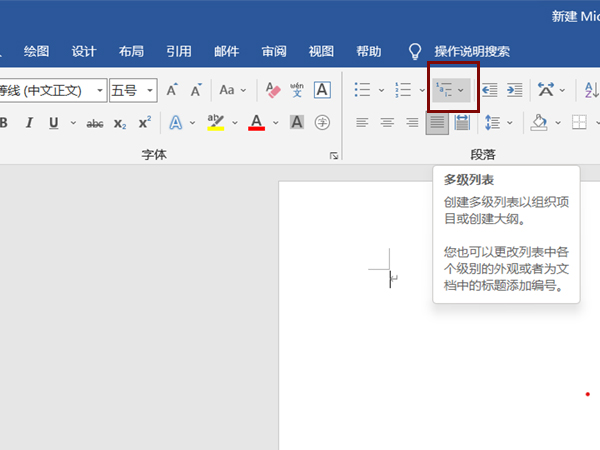This screenshot has height=450, width=600.
Task: Click the distributed alignment icon
Action: (462, 123)
